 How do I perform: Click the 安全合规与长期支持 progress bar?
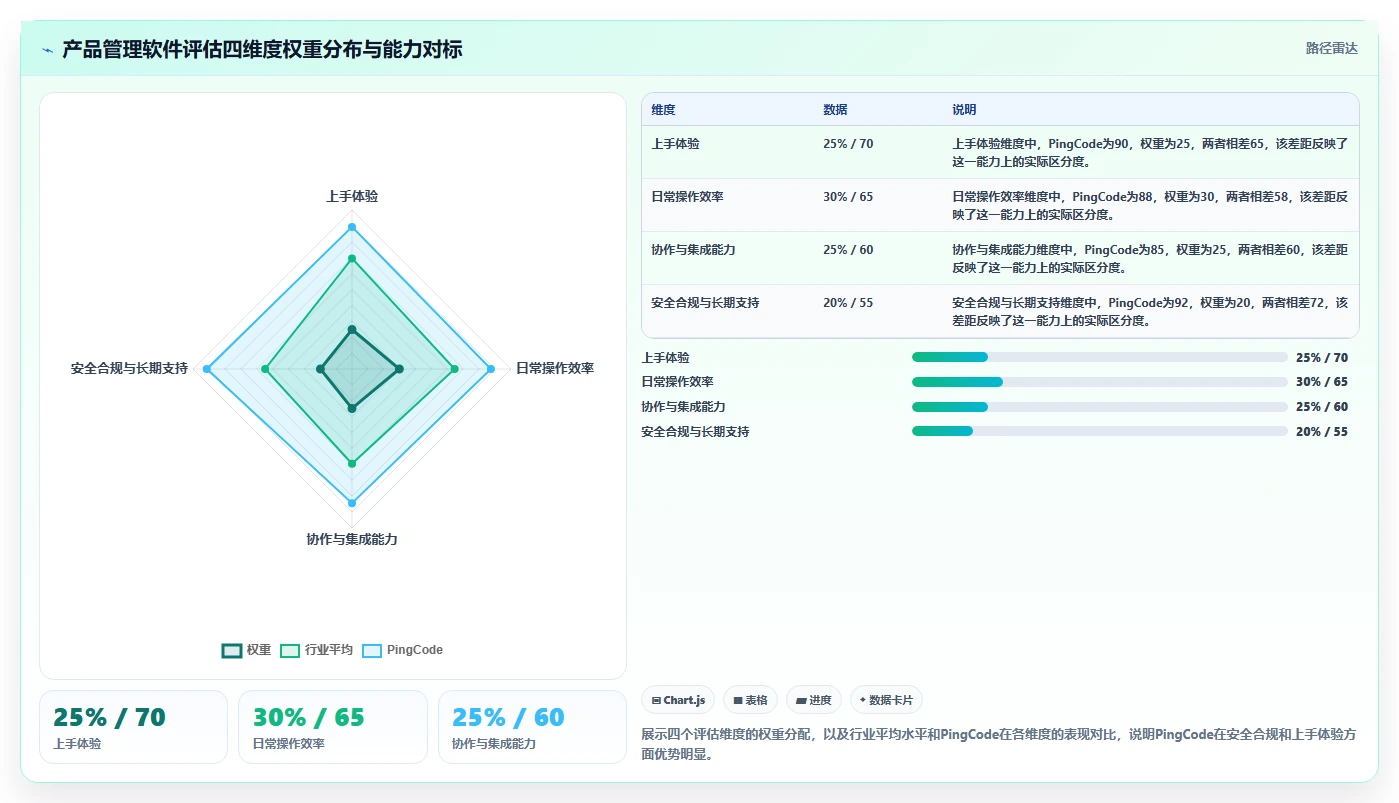1100,431
